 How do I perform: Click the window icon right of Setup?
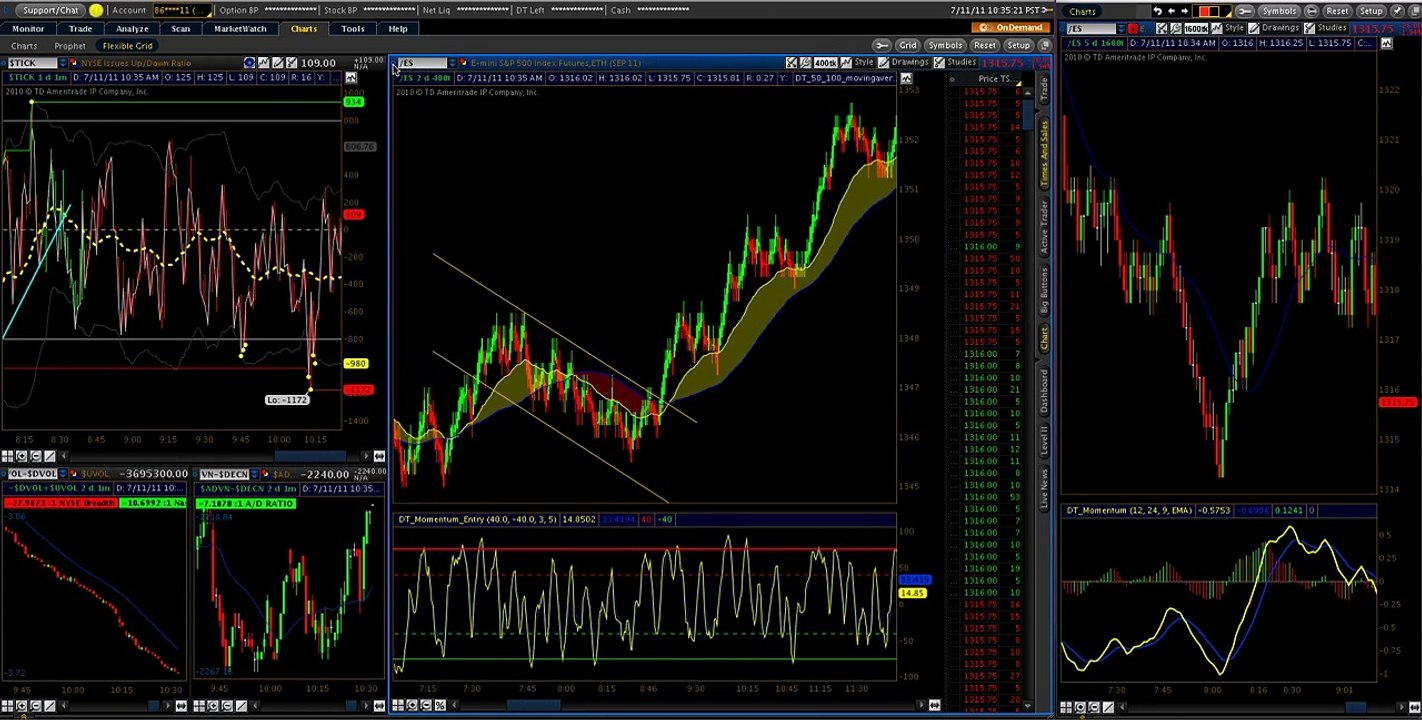(1044, 45)
